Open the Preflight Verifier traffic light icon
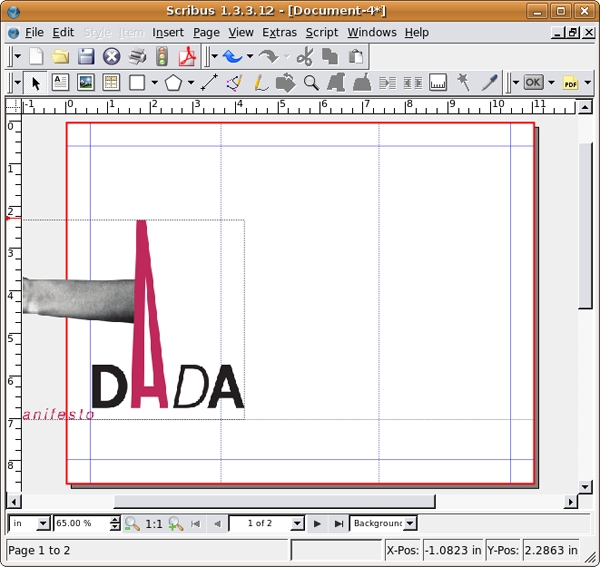 (x=161, y=57)
